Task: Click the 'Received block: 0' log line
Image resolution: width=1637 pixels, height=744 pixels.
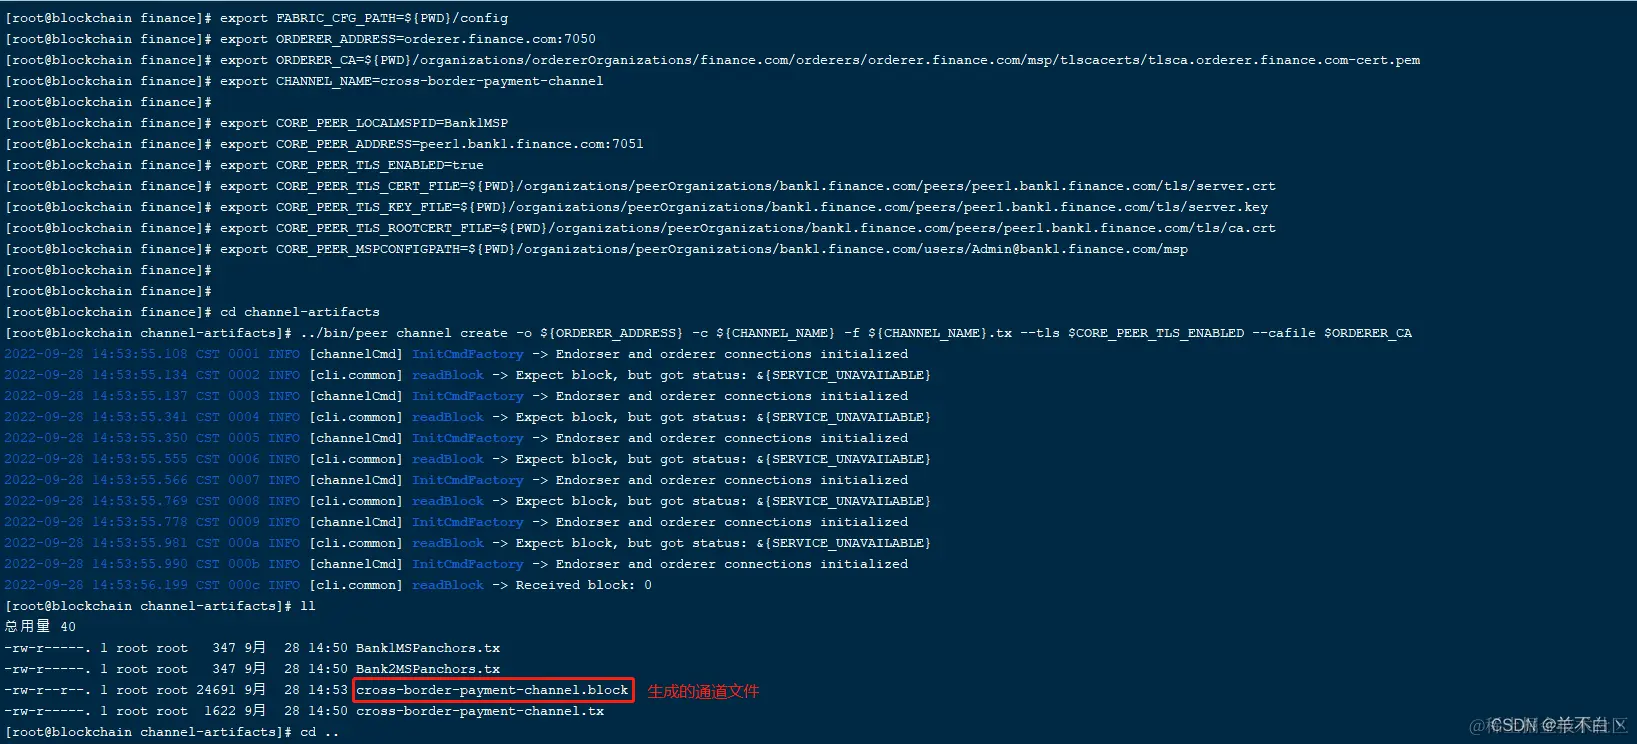Action: [x=328, y=585]
